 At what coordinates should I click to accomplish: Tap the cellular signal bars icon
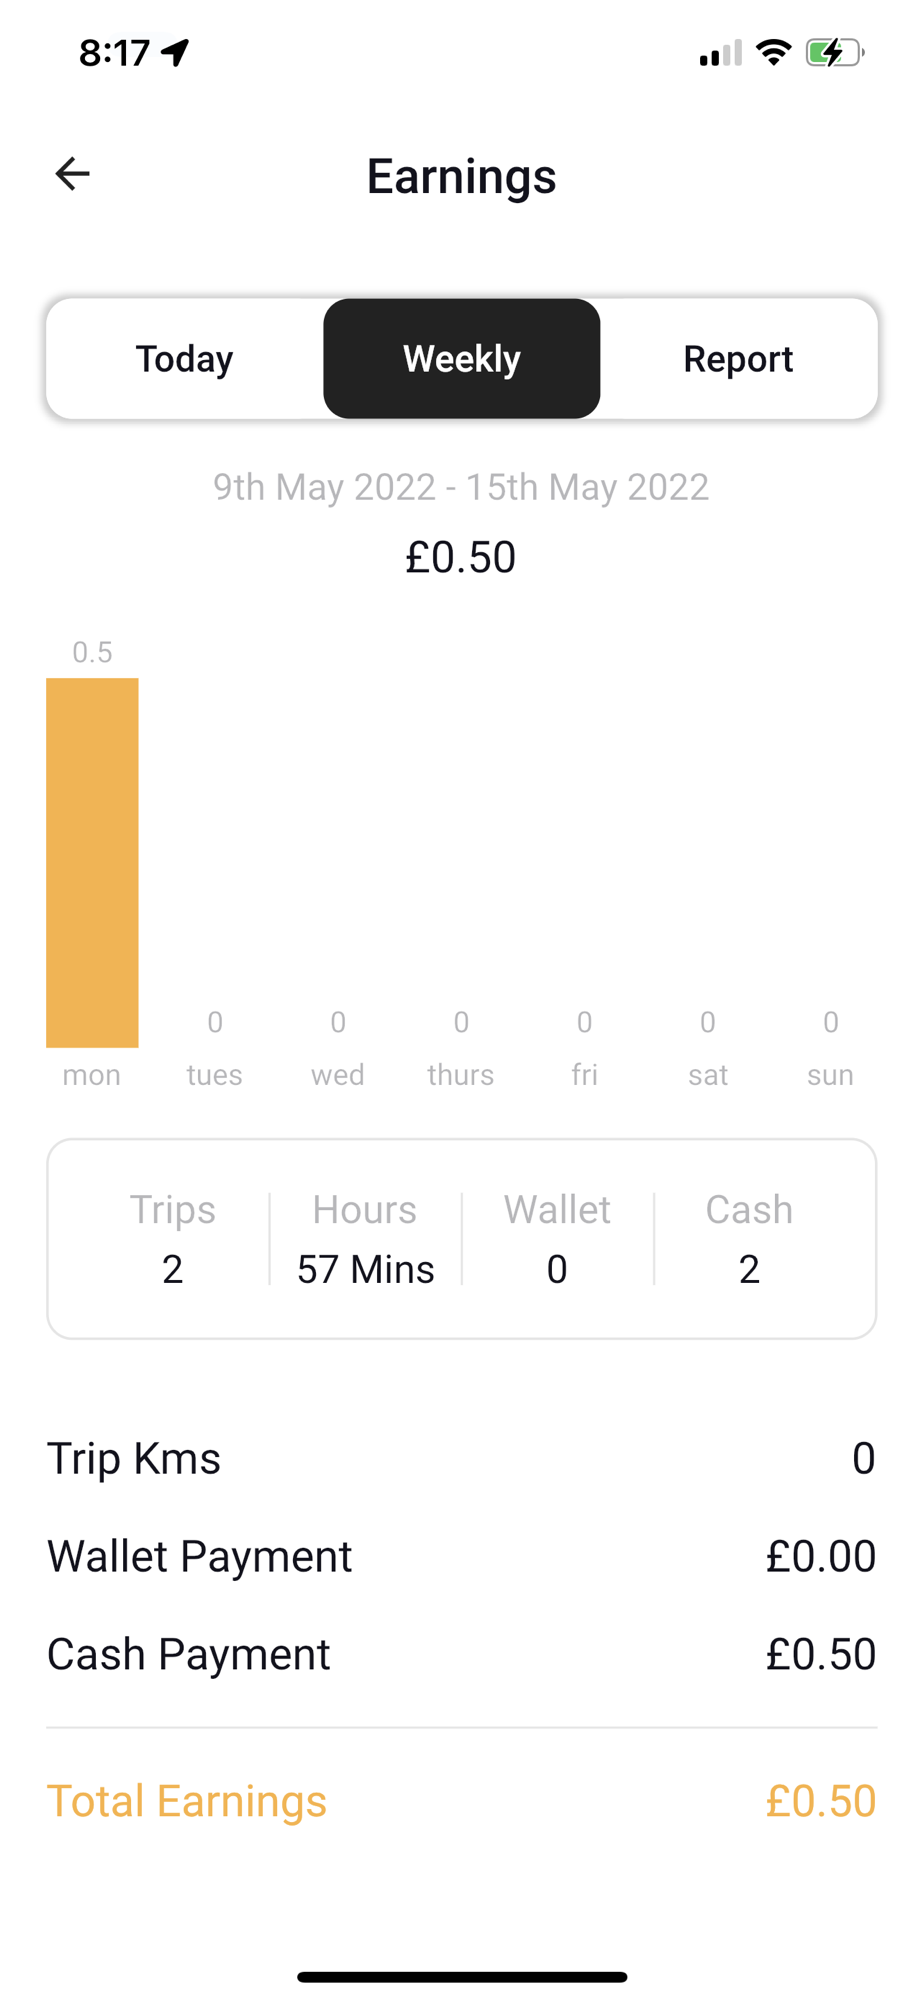pos(720,53)
